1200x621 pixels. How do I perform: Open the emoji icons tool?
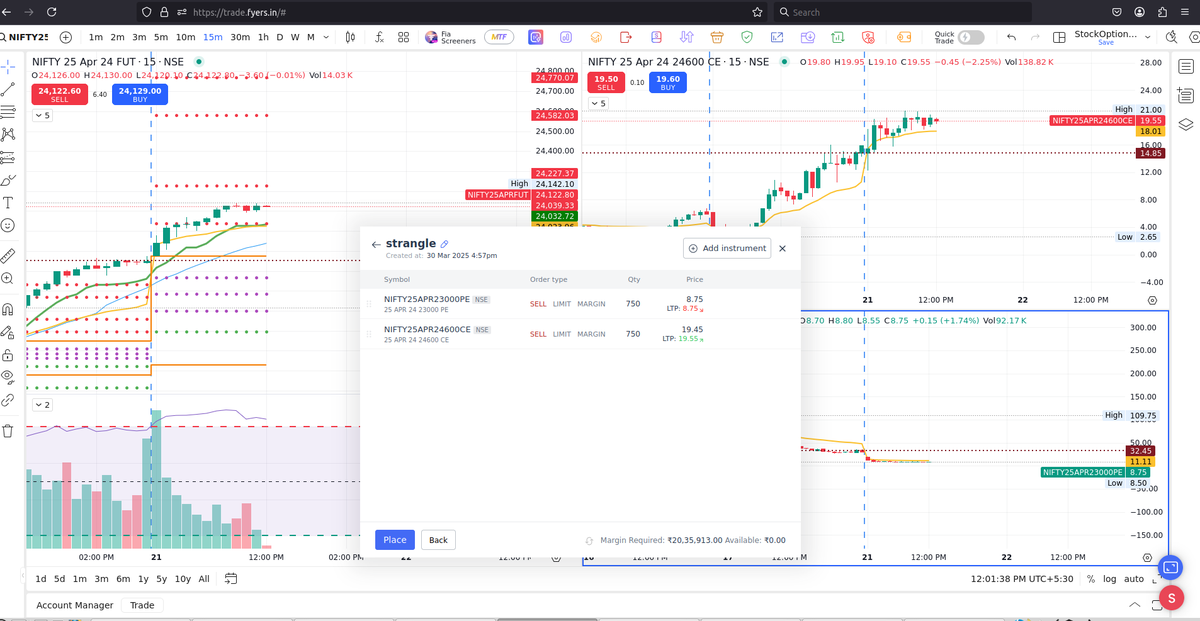point(8,226)
